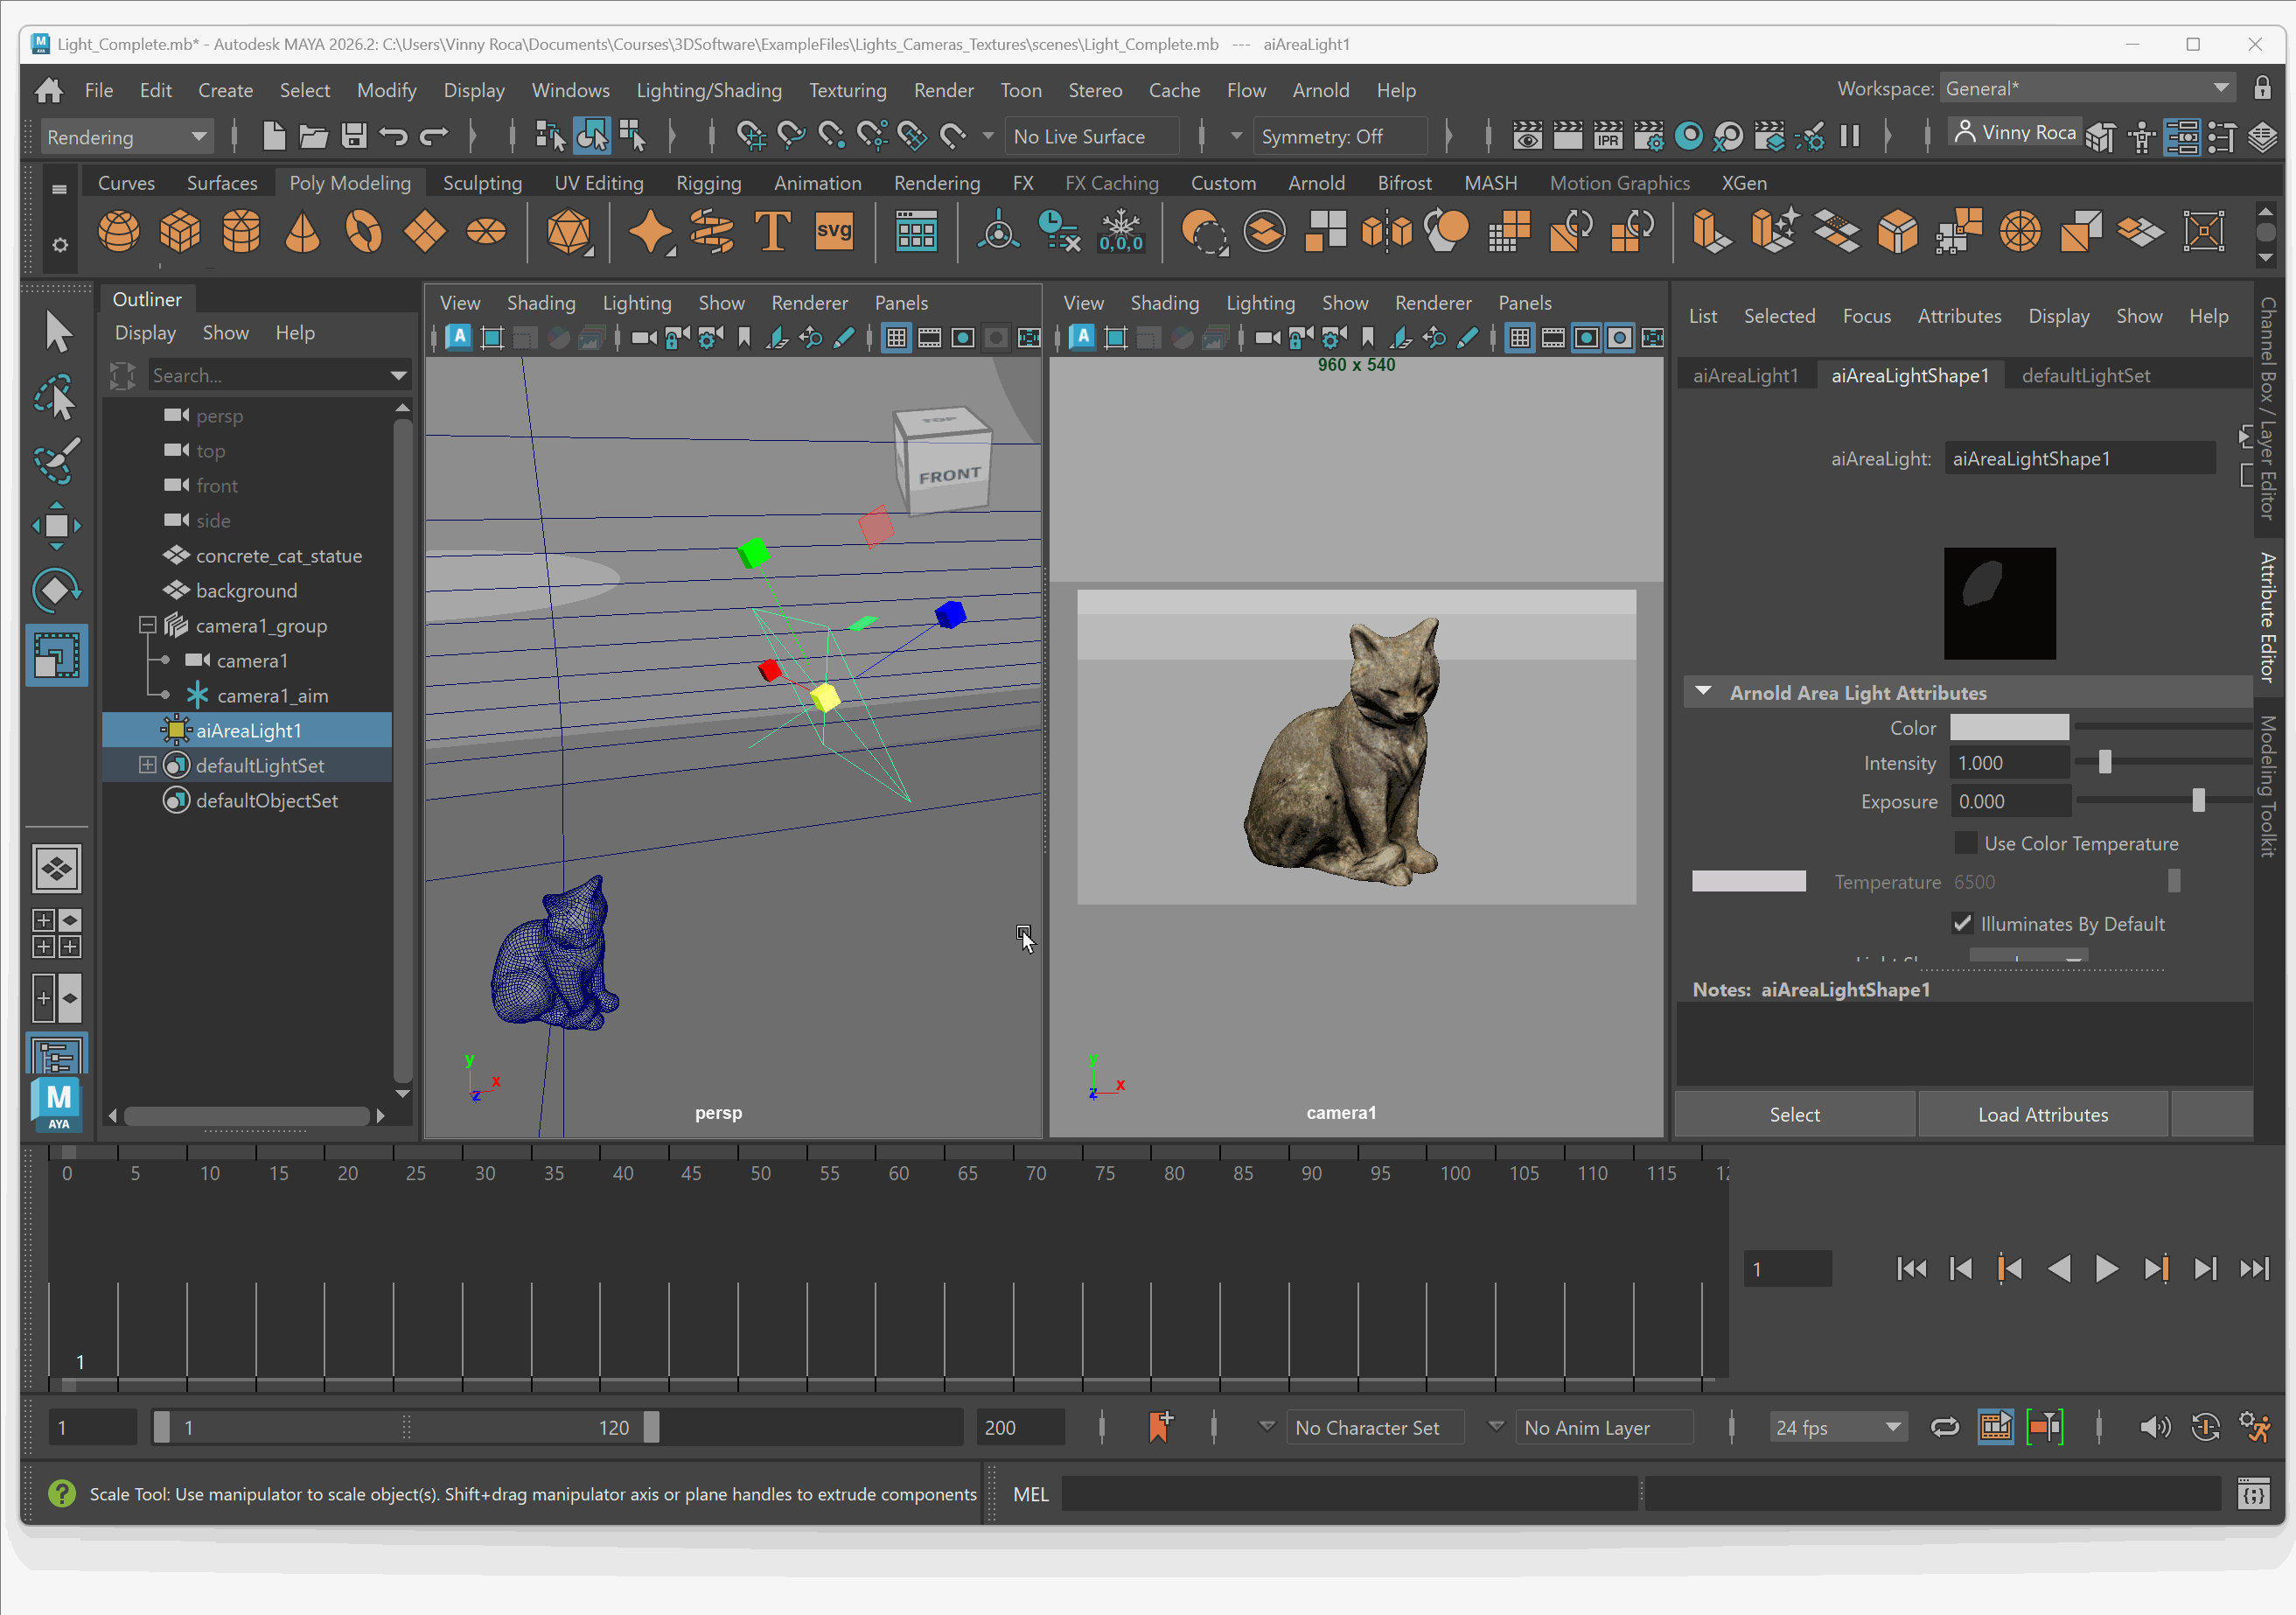Image resolution: width=2296 pixels, height=1615 pixels.
Task: Uncheck Illuminates By Default
Action: click(1962, 924)
